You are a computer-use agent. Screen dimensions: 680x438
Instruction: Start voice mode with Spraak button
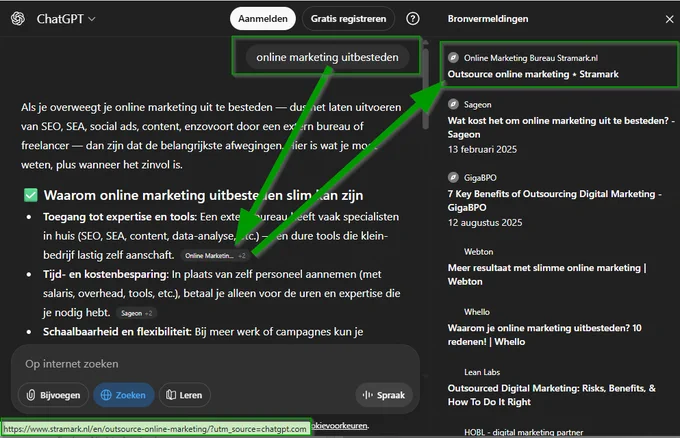tap(384, 395)
